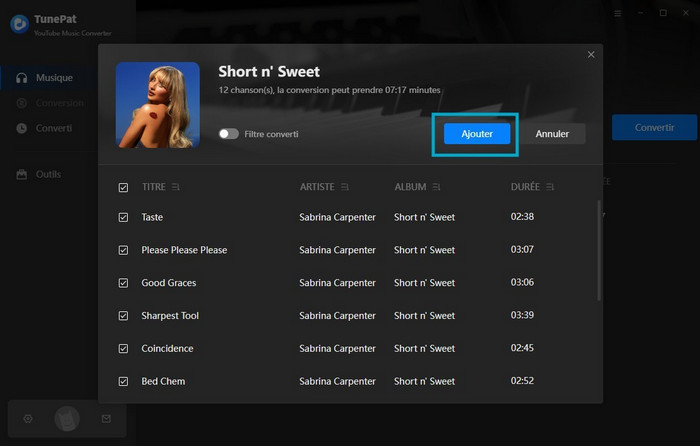The width and height of the screenshot is (700, 446).
Task: Open the mail feedback icon in sidebar
Action: tap(106, 418)
